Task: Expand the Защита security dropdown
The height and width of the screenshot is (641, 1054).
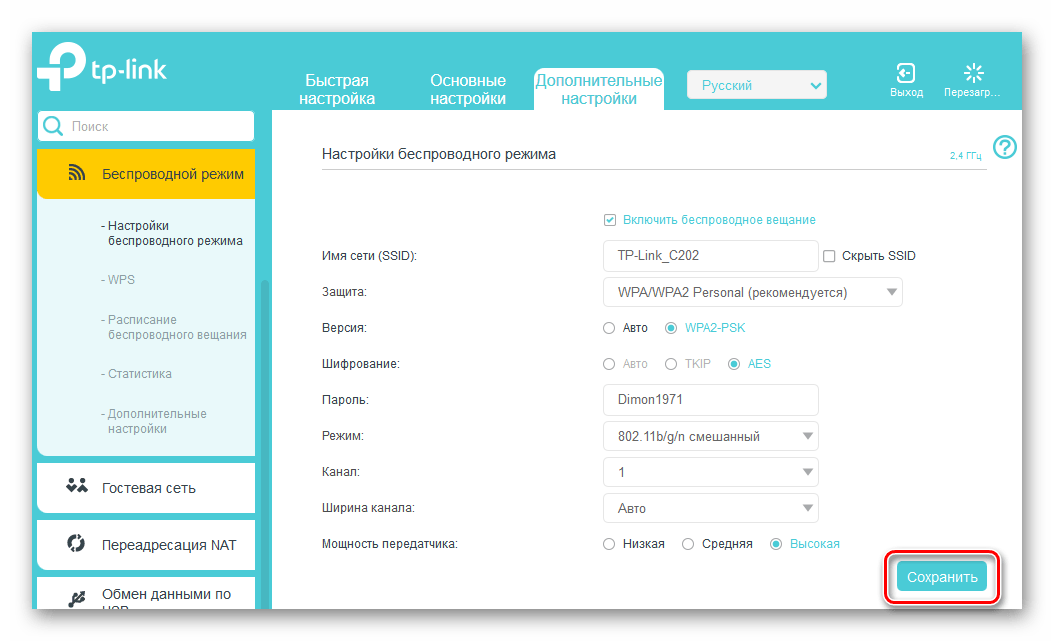Action: click(752, 292)
